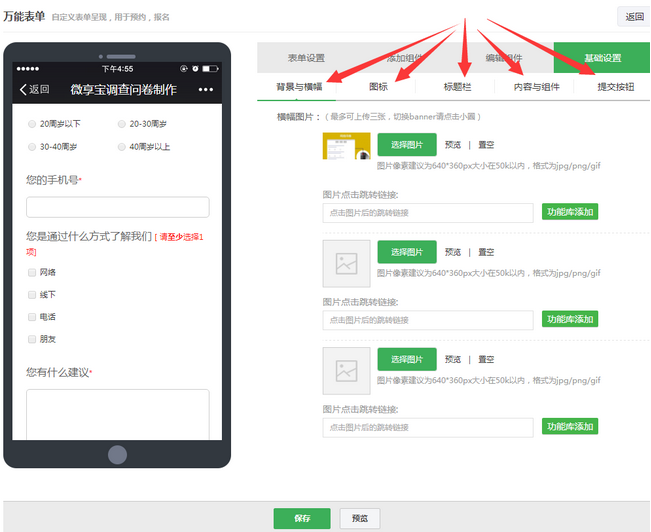The width and height of the screenshot is (651, 532).
Task: Open the three-dot menu in phone header
Action: (x=206, y=89)
